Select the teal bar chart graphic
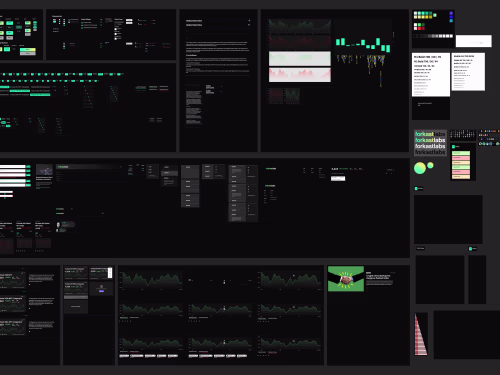This screenshot has width=500, height=375. (x=363, y=44)
